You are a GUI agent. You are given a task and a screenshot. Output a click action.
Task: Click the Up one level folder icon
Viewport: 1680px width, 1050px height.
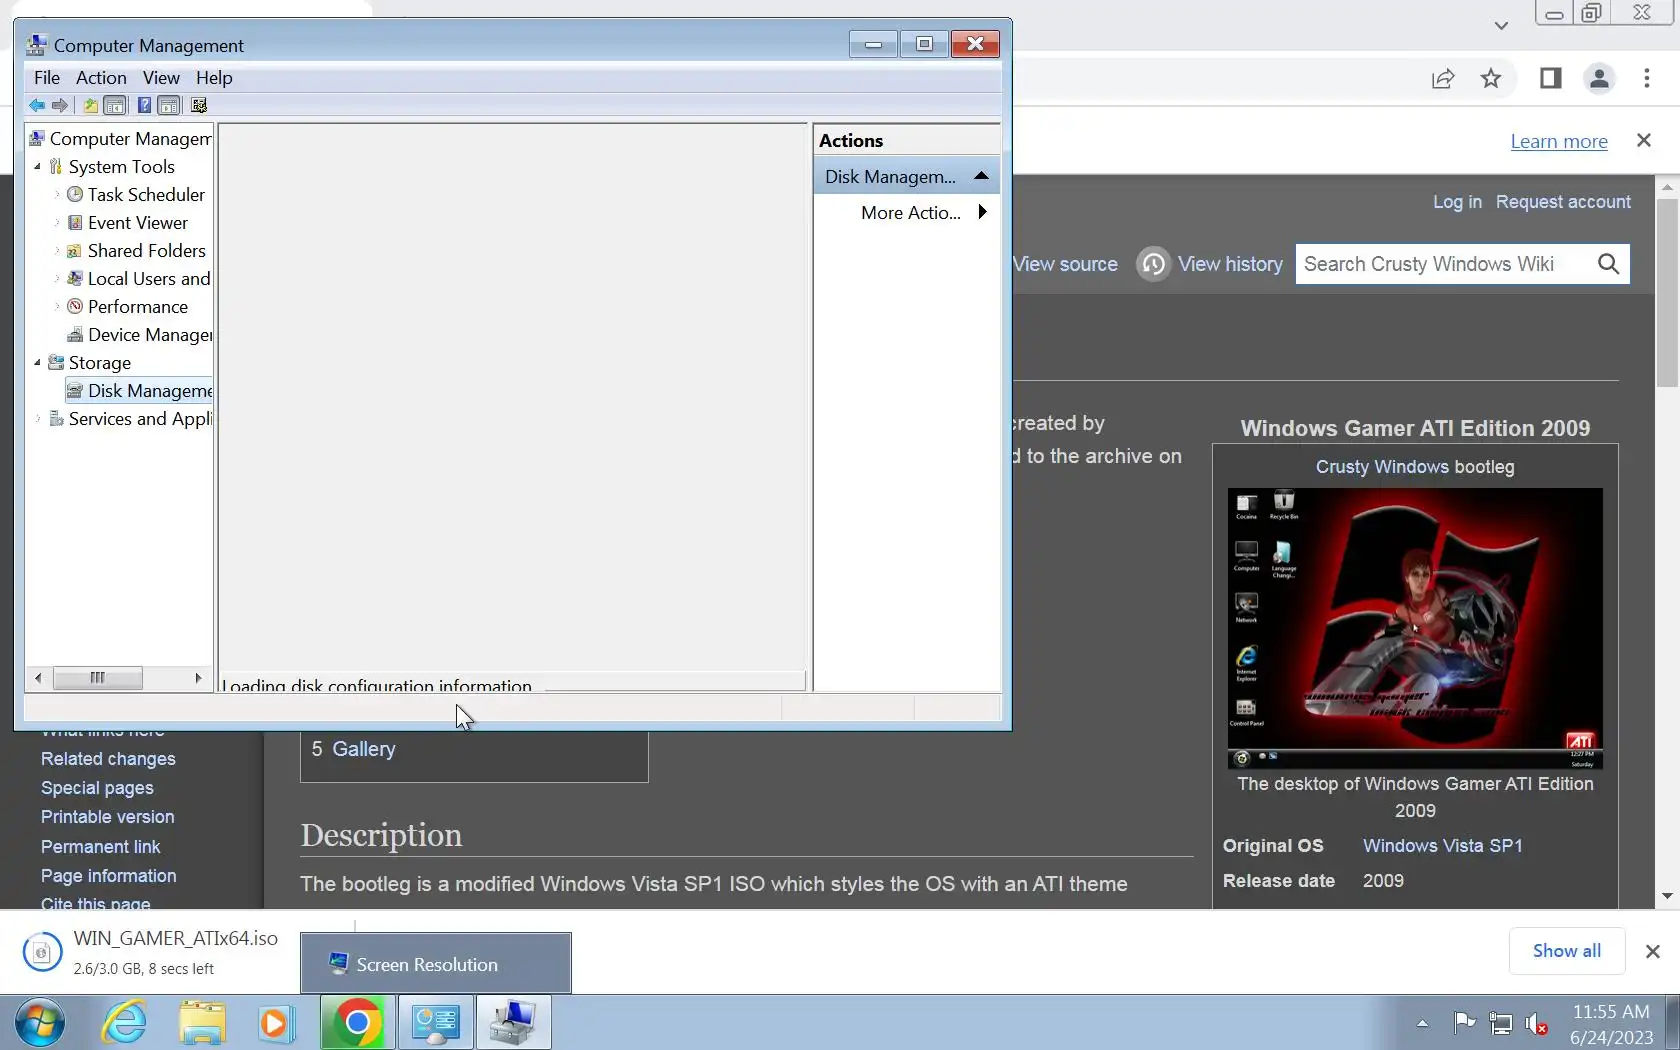90,105
